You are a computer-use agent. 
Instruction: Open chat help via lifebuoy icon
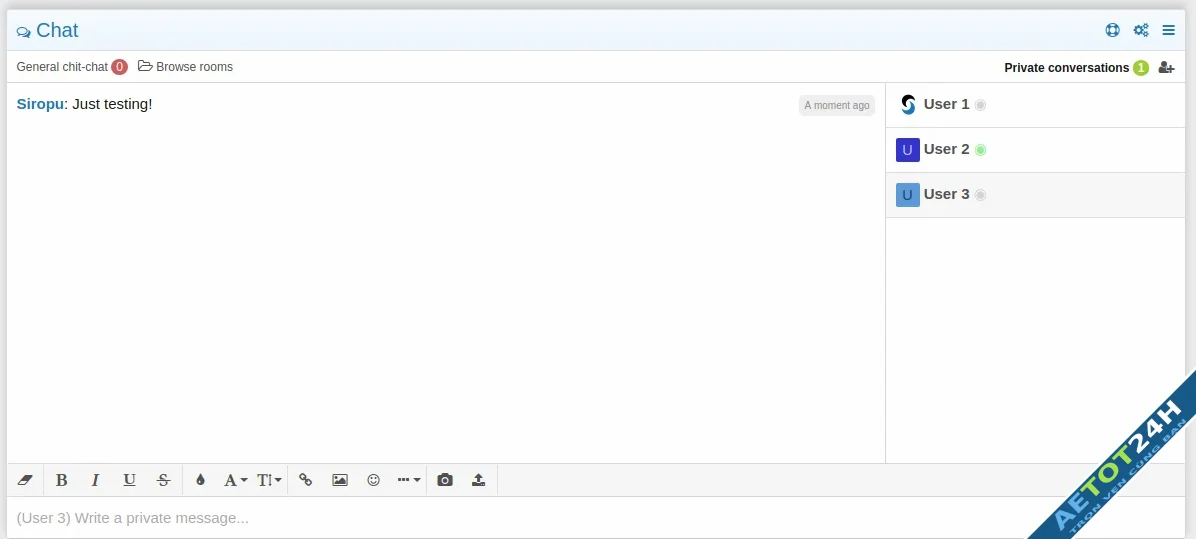click(x=1112, y=30)
